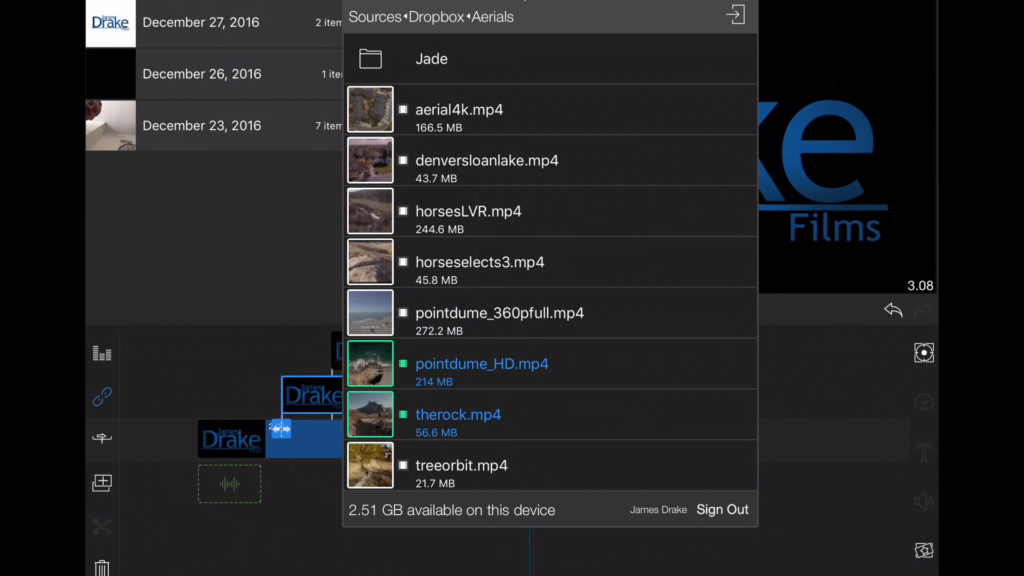Select the denversloanlake.mp4 selection square
The image size is (1024, 576).
403,160
